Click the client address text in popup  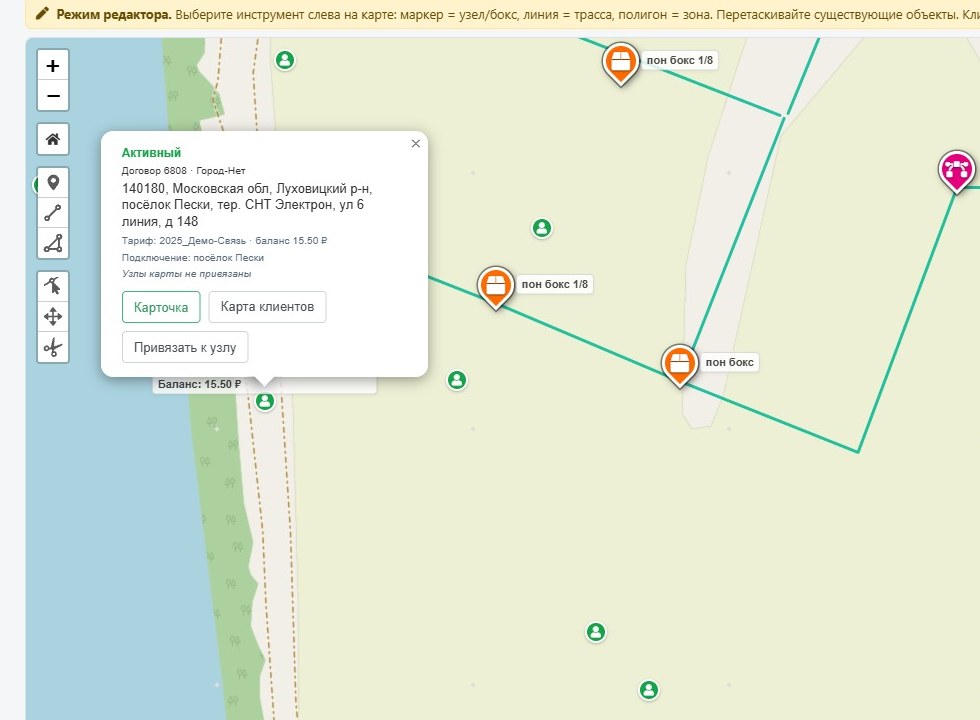coord(247,205)
